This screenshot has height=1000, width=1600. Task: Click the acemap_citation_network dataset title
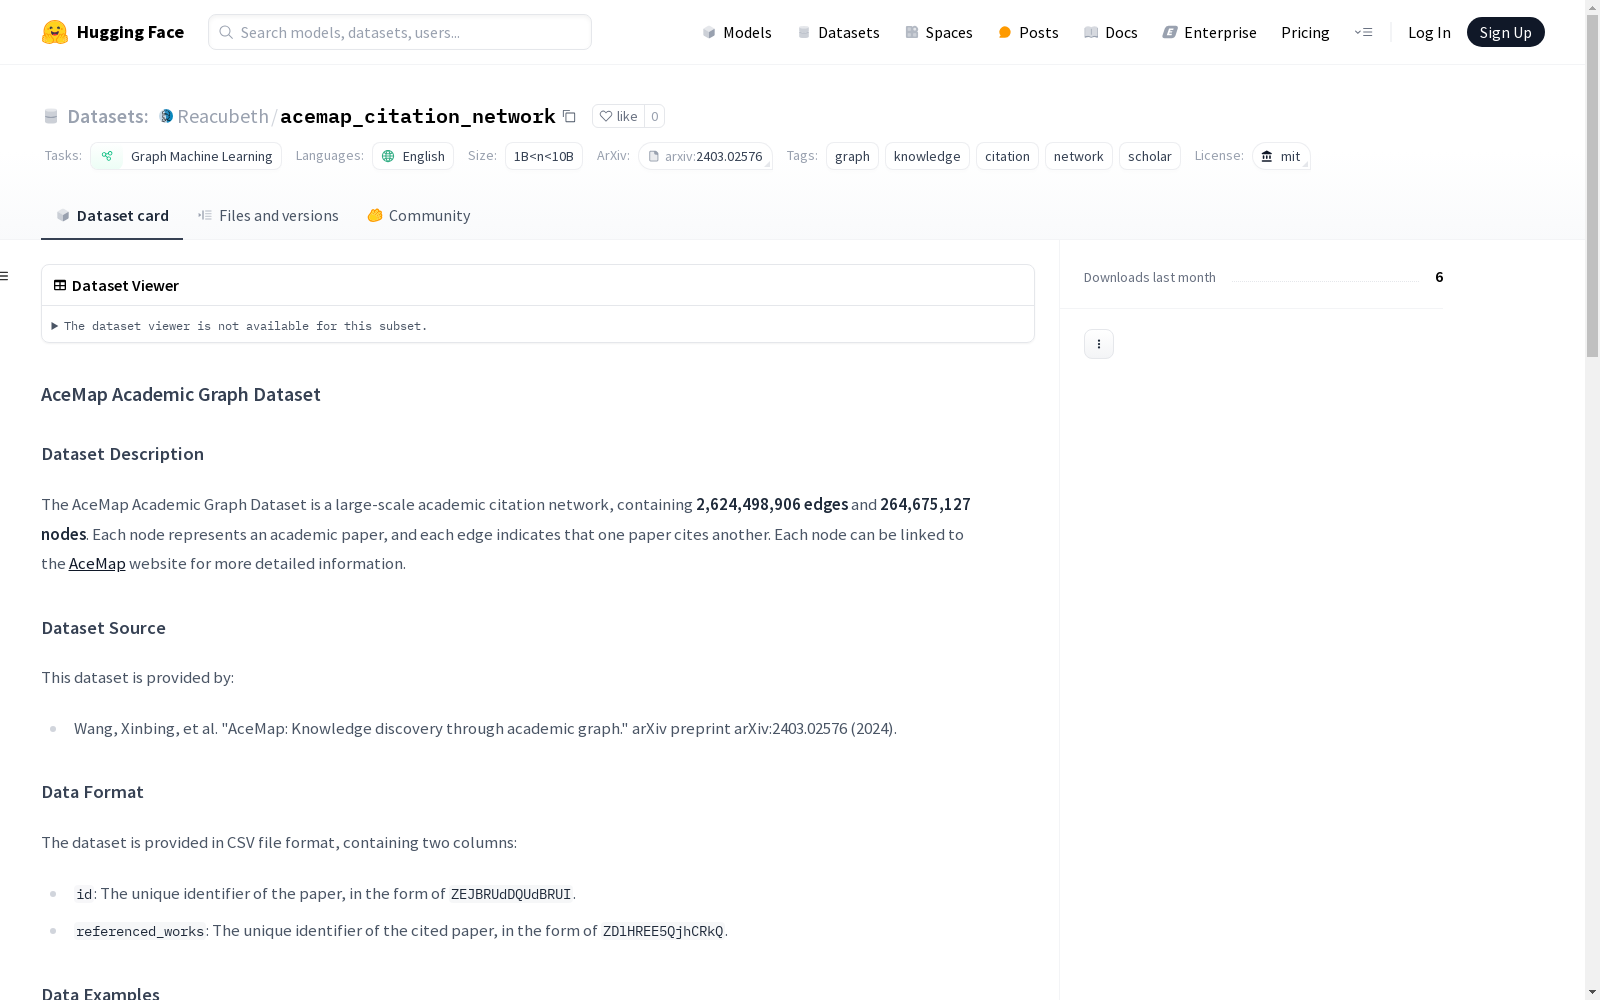click(418, 116)
